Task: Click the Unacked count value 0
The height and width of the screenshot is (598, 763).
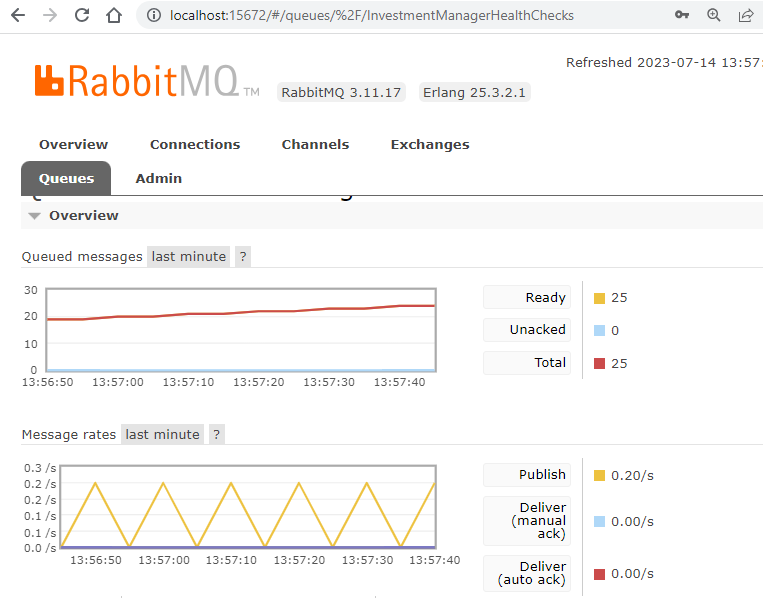Action: tap(615, 331)
